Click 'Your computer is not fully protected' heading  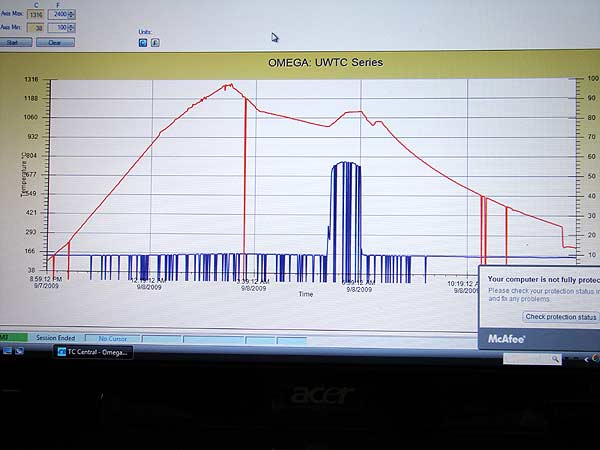click(x=543, y=279)
